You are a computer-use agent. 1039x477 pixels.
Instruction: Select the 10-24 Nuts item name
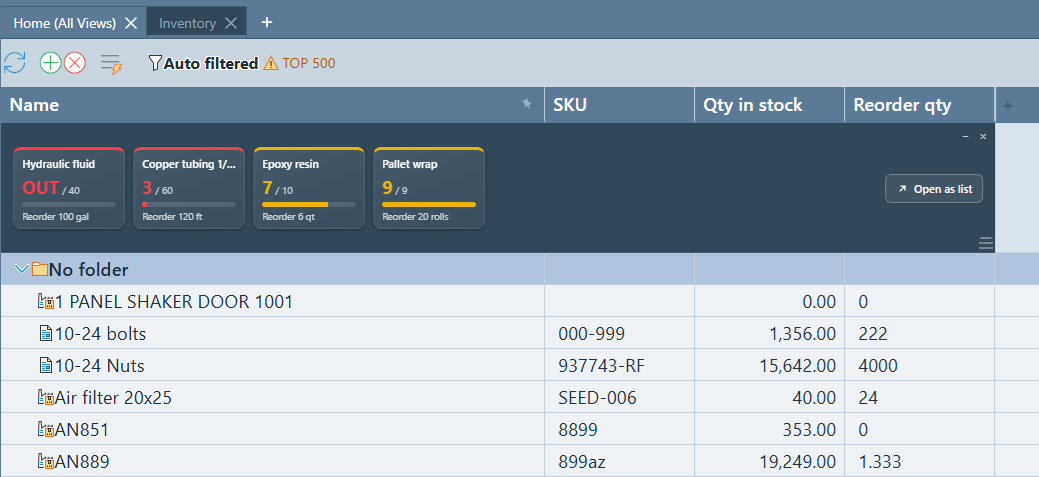click(x=99, y=366)
